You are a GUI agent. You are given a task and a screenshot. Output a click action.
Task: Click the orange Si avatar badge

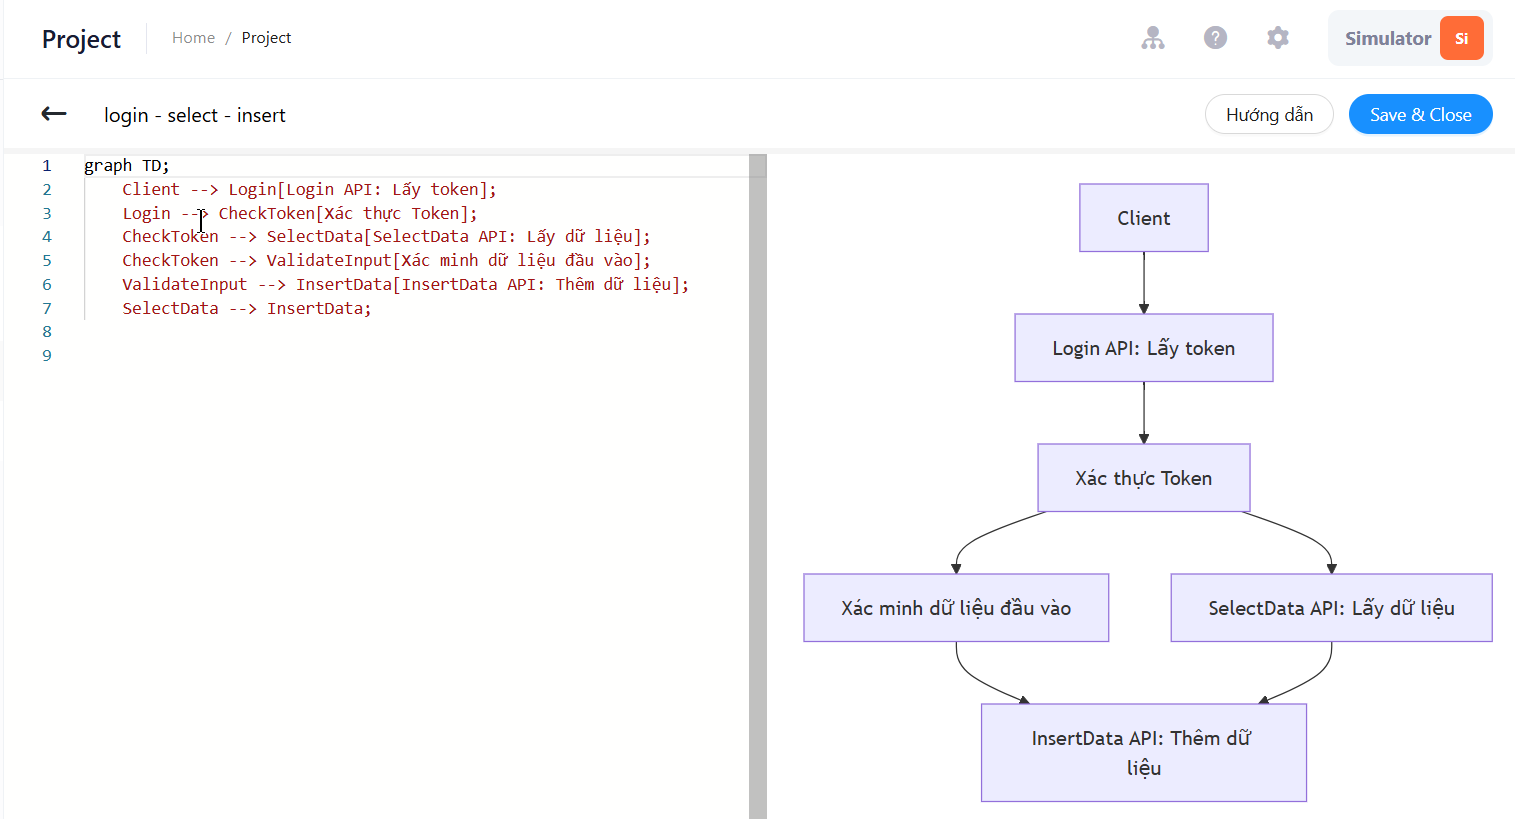click(x=1461, y=38)
